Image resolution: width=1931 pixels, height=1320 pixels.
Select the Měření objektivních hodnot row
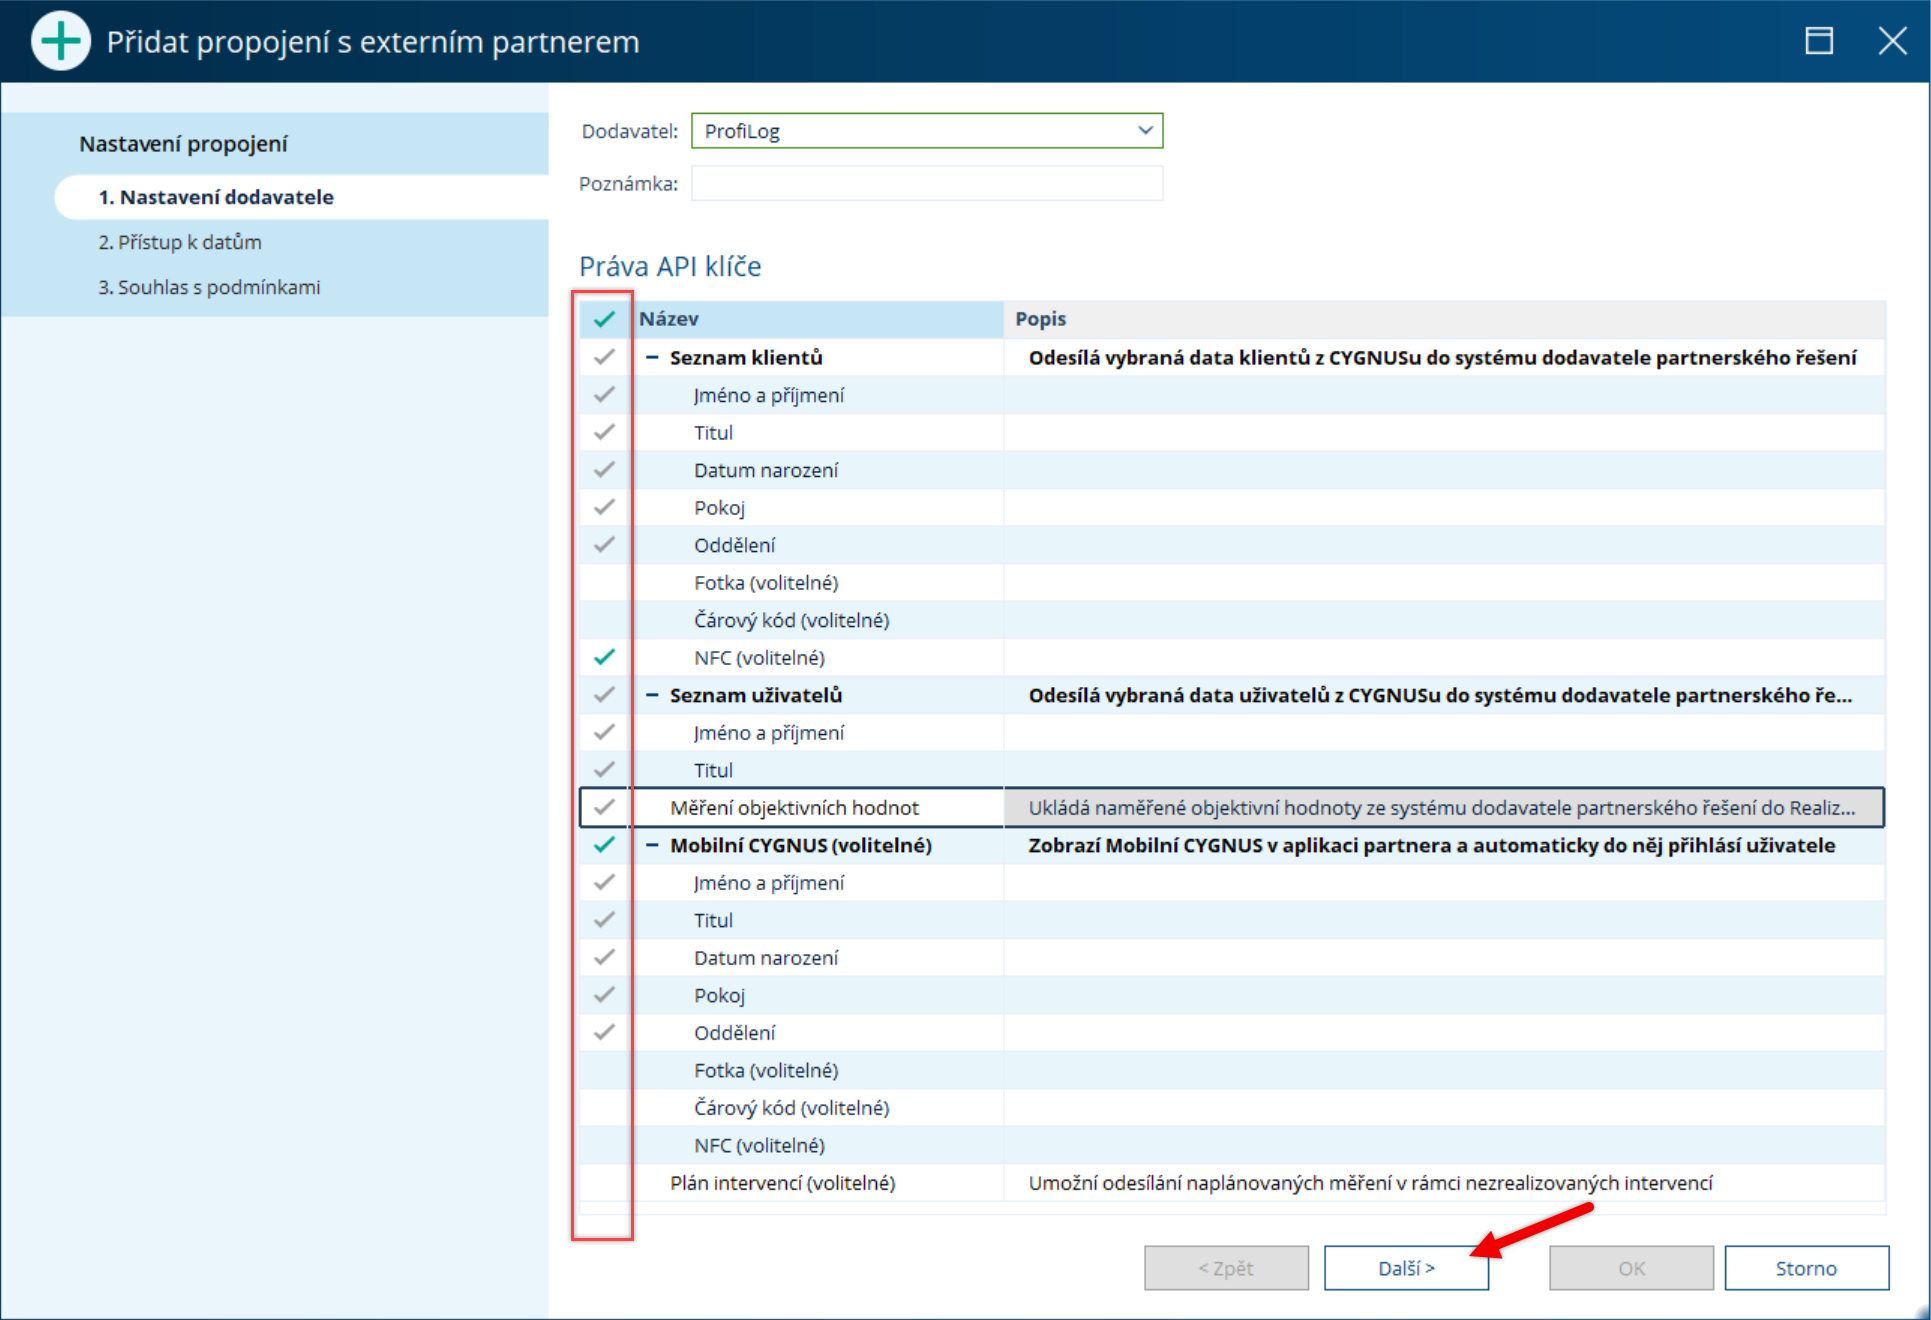794,808
